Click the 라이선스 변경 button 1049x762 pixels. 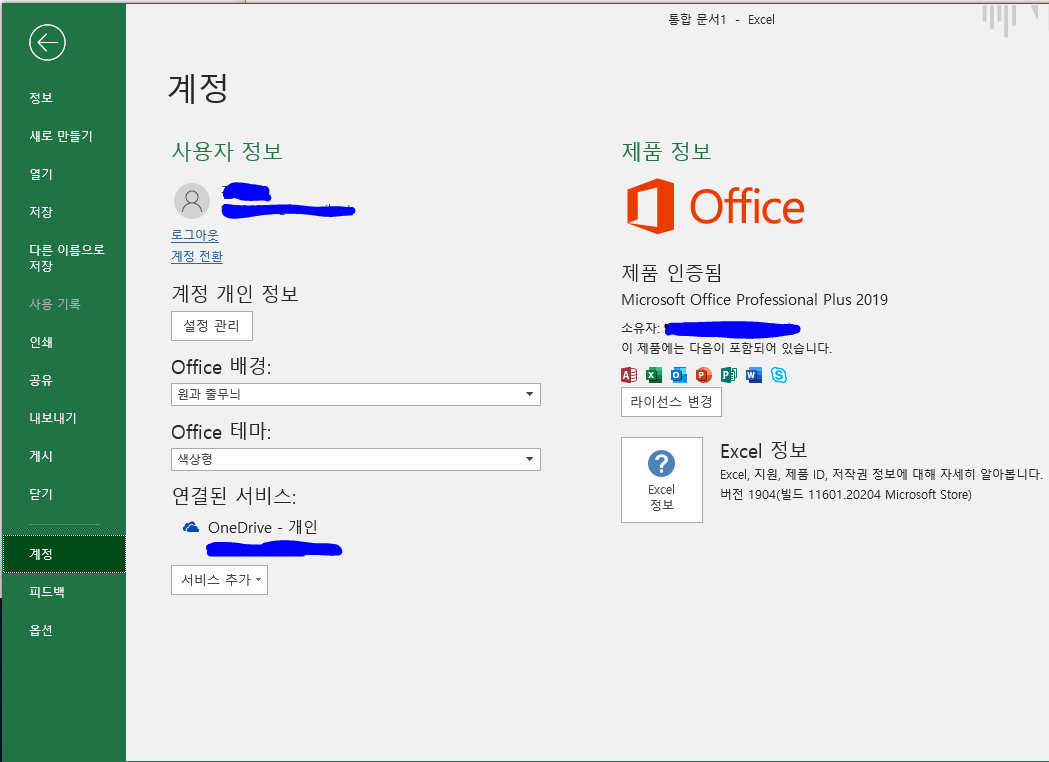(x=671, y=402)
